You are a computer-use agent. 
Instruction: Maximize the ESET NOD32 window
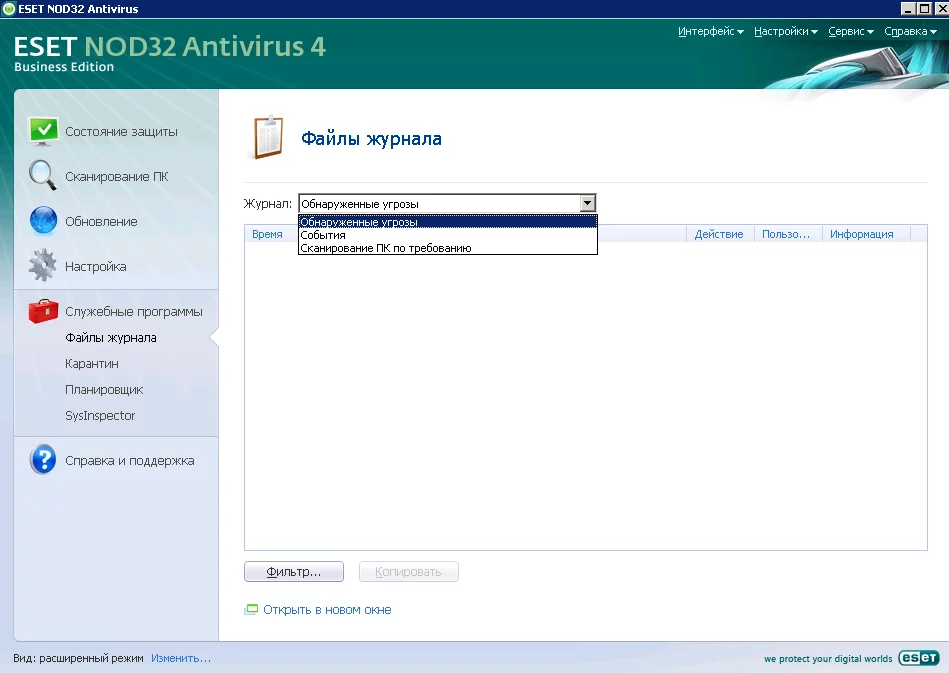tap(924, 8)
